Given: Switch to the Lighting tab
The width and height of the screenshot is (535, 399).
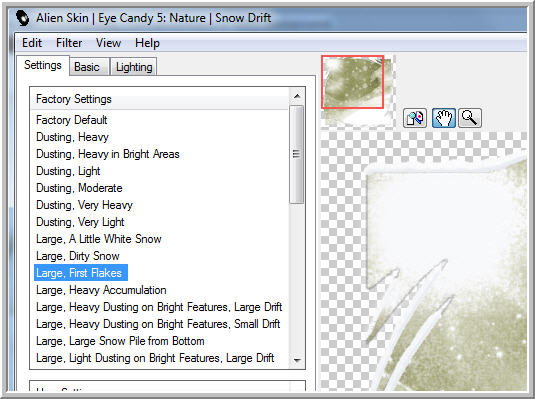Looking at the screenshot, I should coord(134,67).
